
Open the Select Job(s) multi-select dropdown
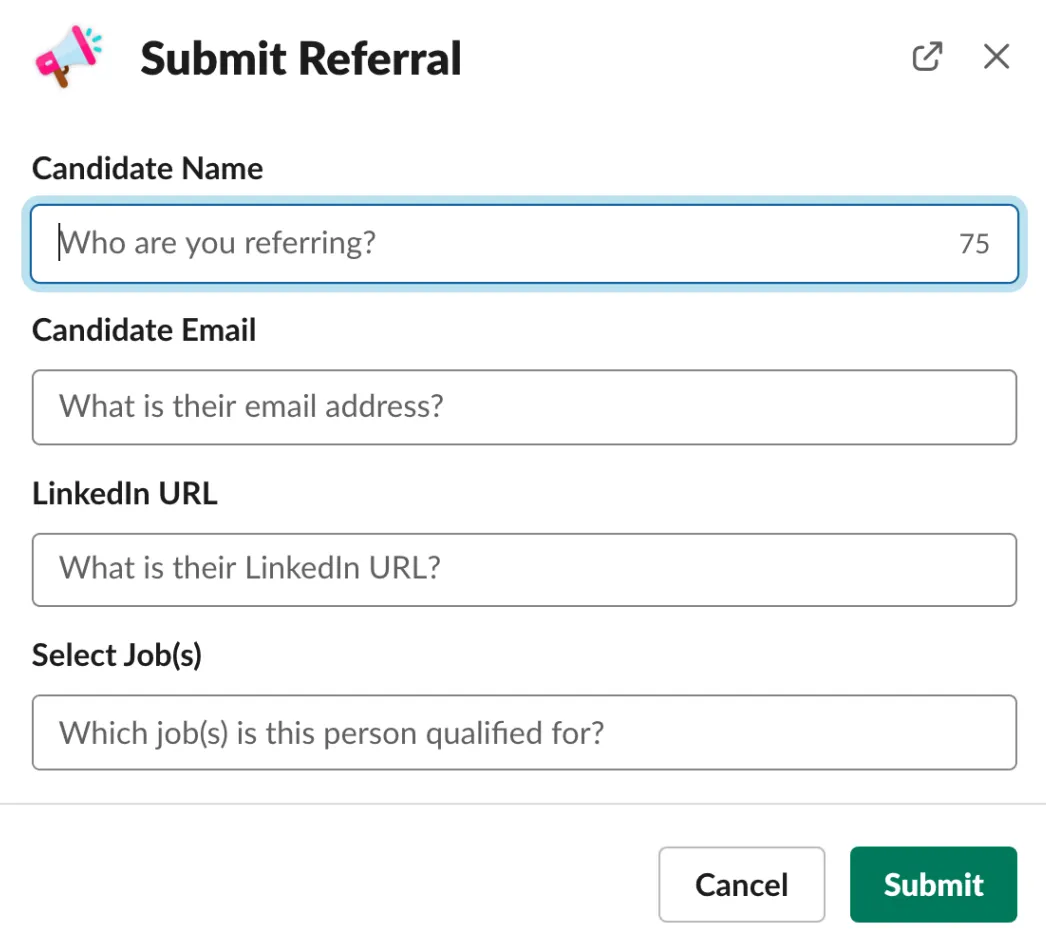[x=524, y=733]
